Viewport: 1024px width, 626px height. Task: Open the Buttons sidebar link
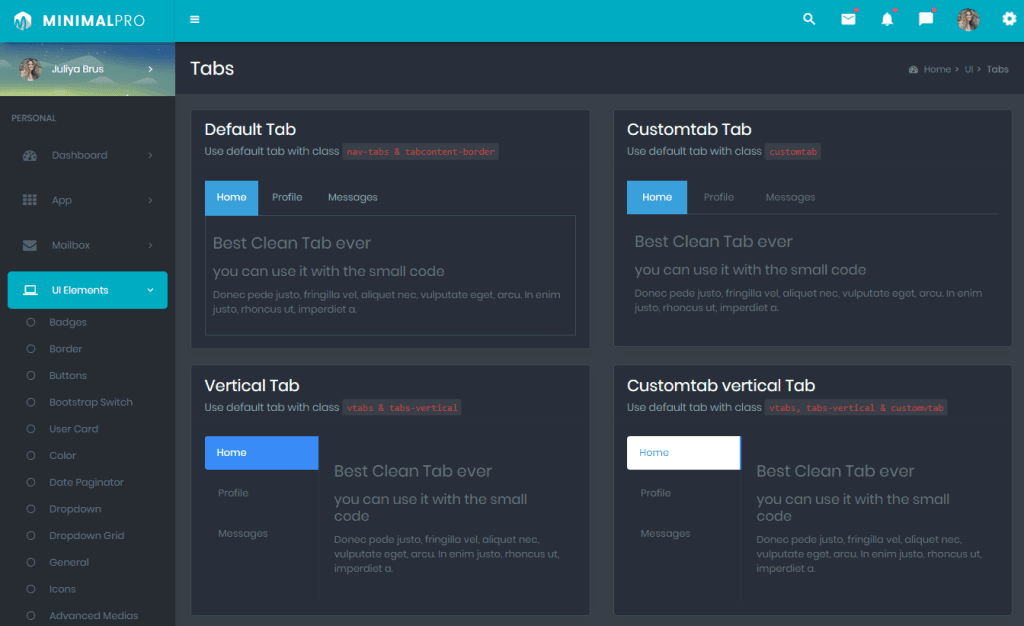click(x=68, y=375)
